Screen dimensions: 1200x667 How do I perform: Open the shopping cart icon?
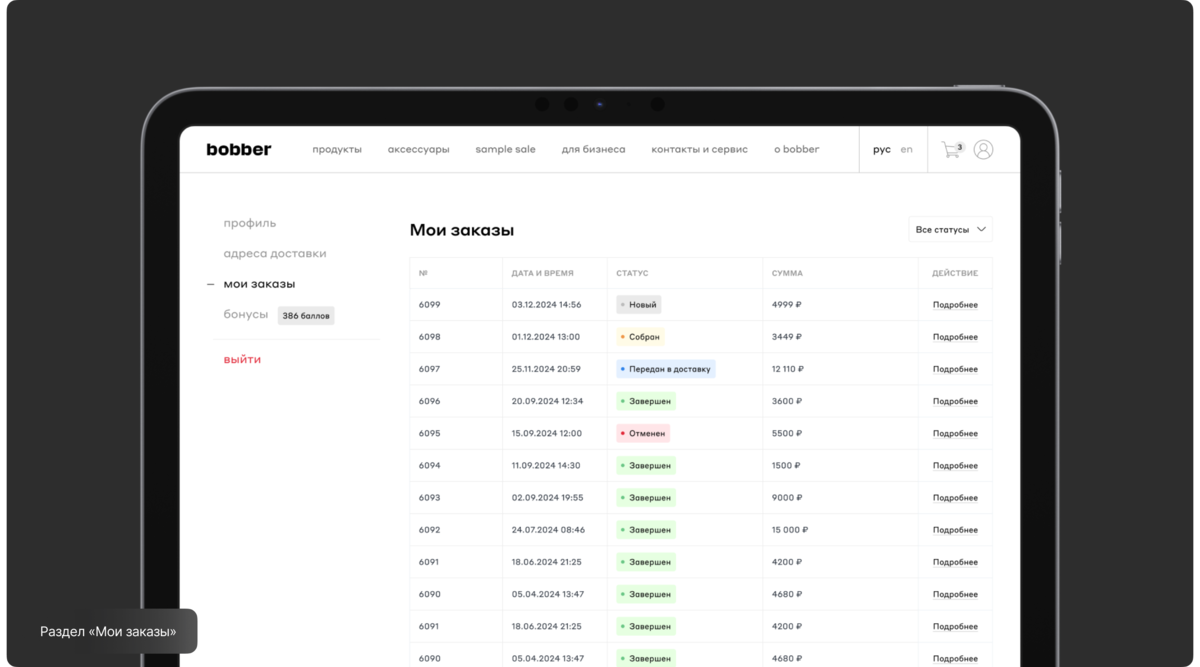pos(951,150)
